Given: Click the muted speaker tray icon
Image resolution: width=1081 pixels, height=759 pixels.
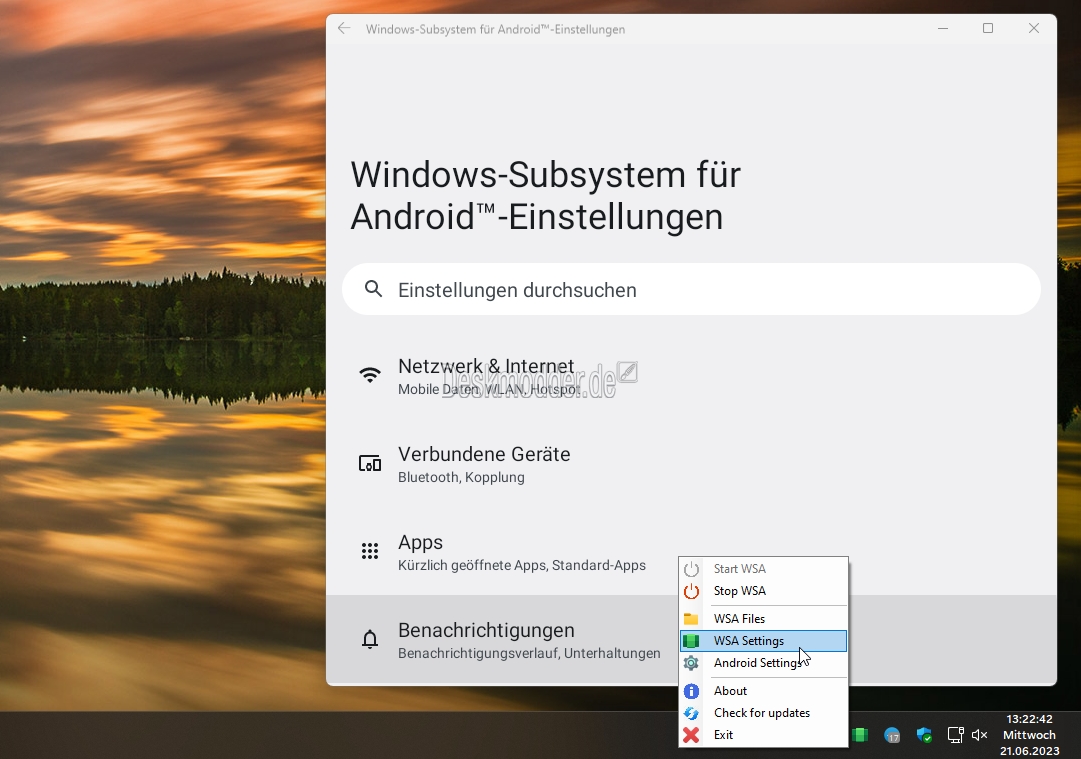Looking at the screenshot, I should tap(980, 735).
